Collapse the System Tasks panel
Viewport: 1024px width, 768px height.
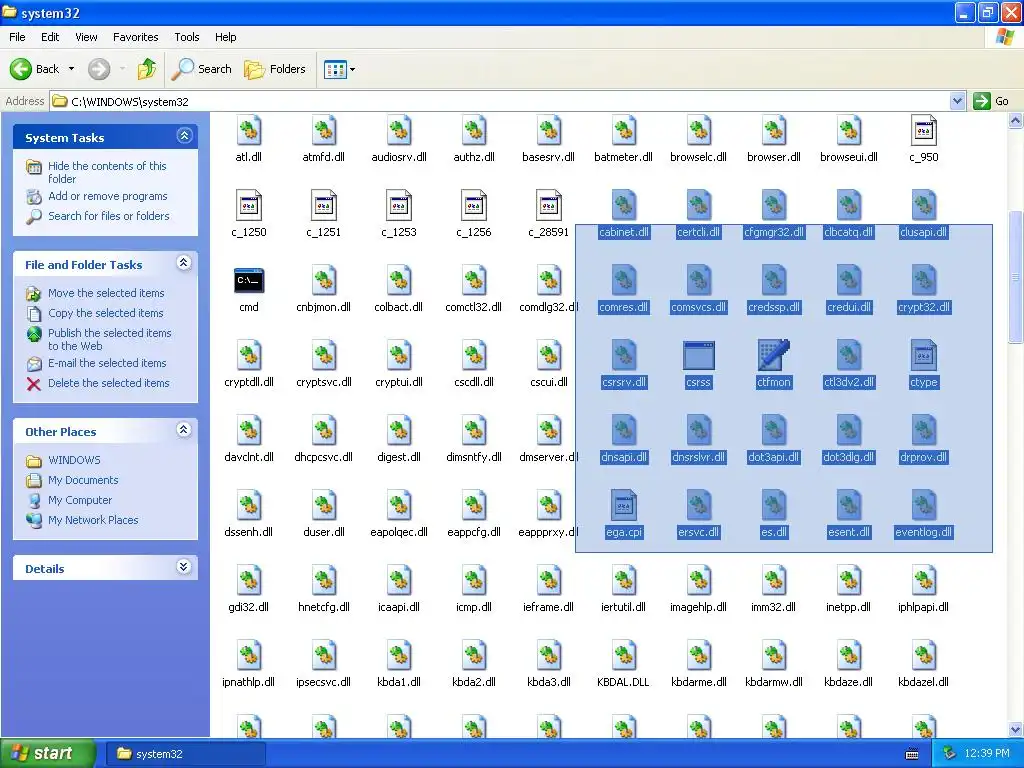pyautogui.click(x=184, y=136)
